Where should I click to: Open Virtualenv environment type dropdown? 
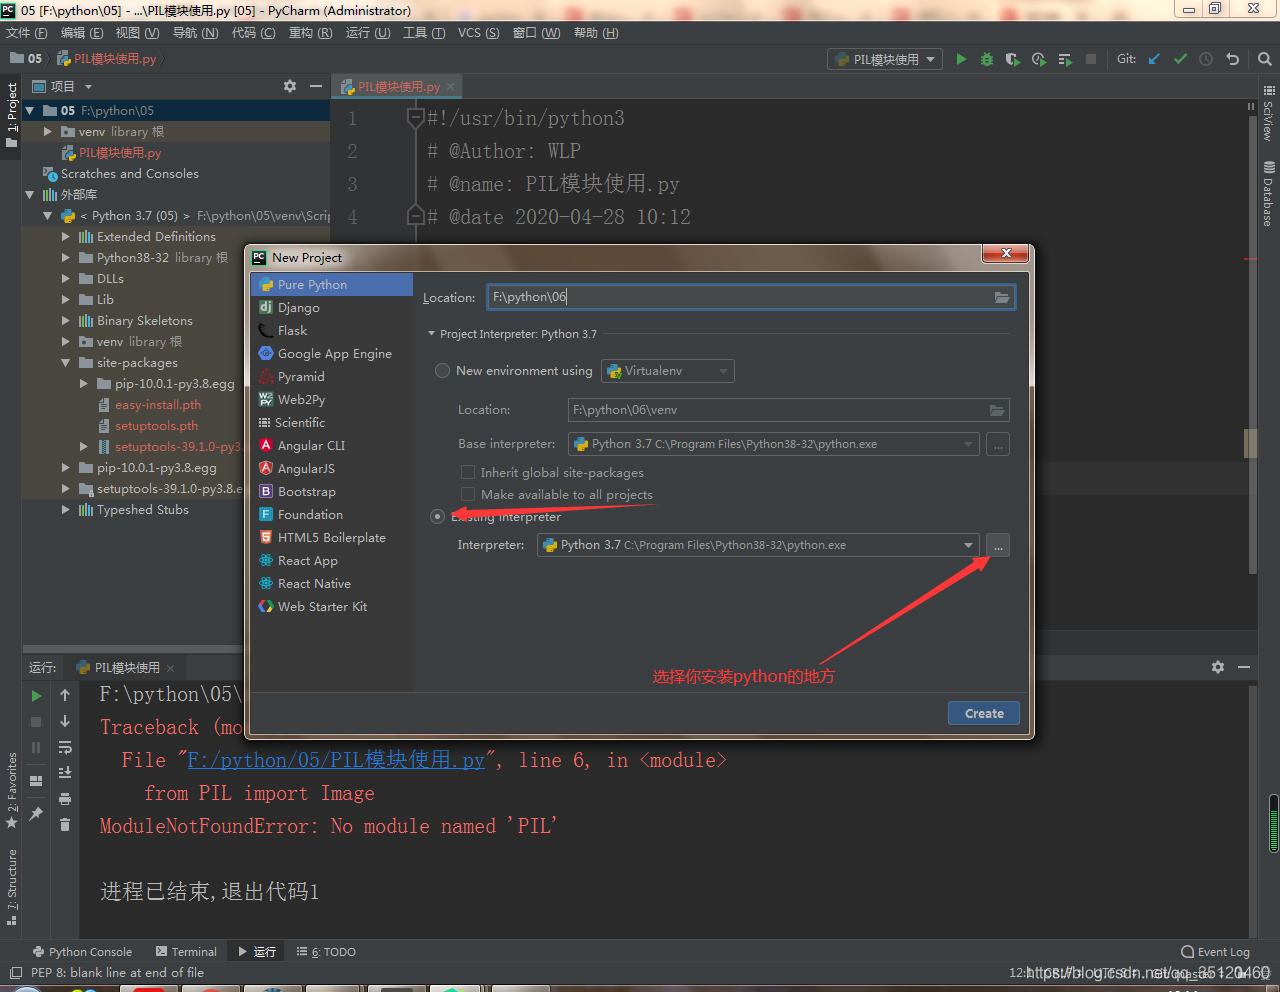pos(668,371)
